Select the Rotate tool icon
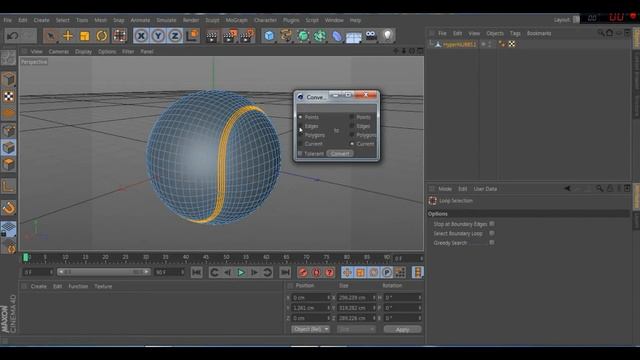Image resolution: width=640 pixels, height=360 pixels. point(102,36)
